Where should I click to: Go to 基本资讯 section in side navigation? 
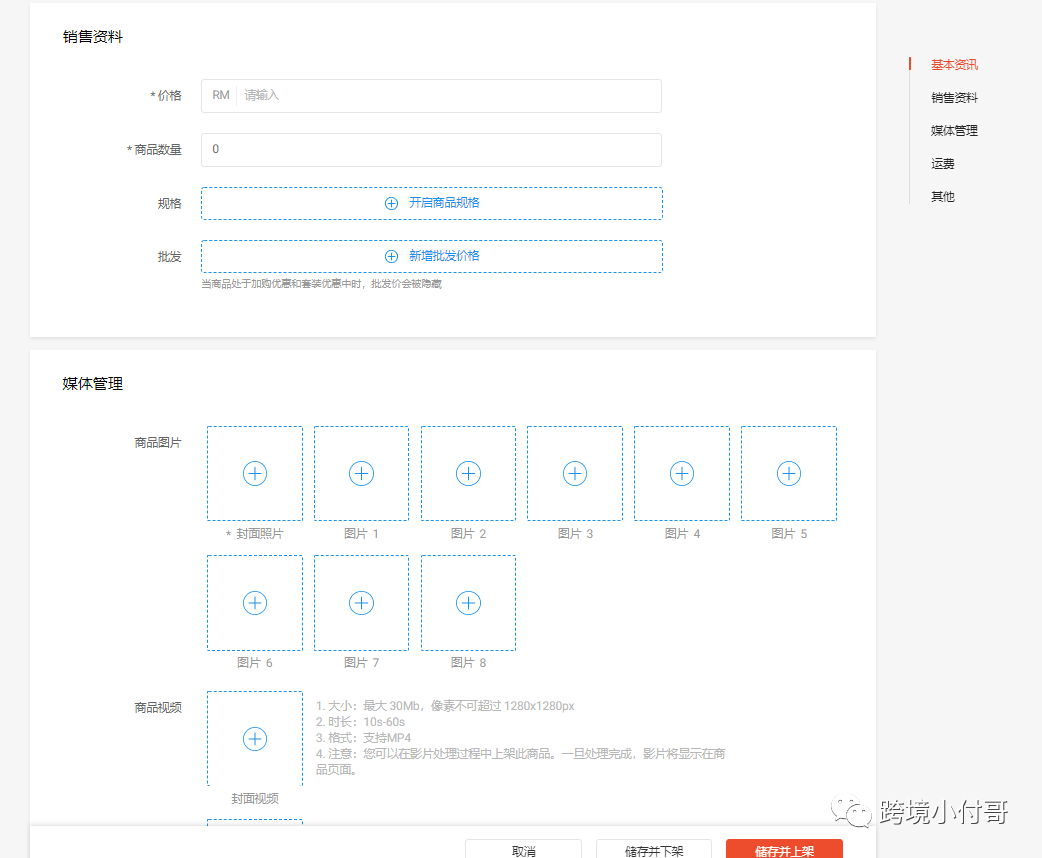tap(954, 64)
